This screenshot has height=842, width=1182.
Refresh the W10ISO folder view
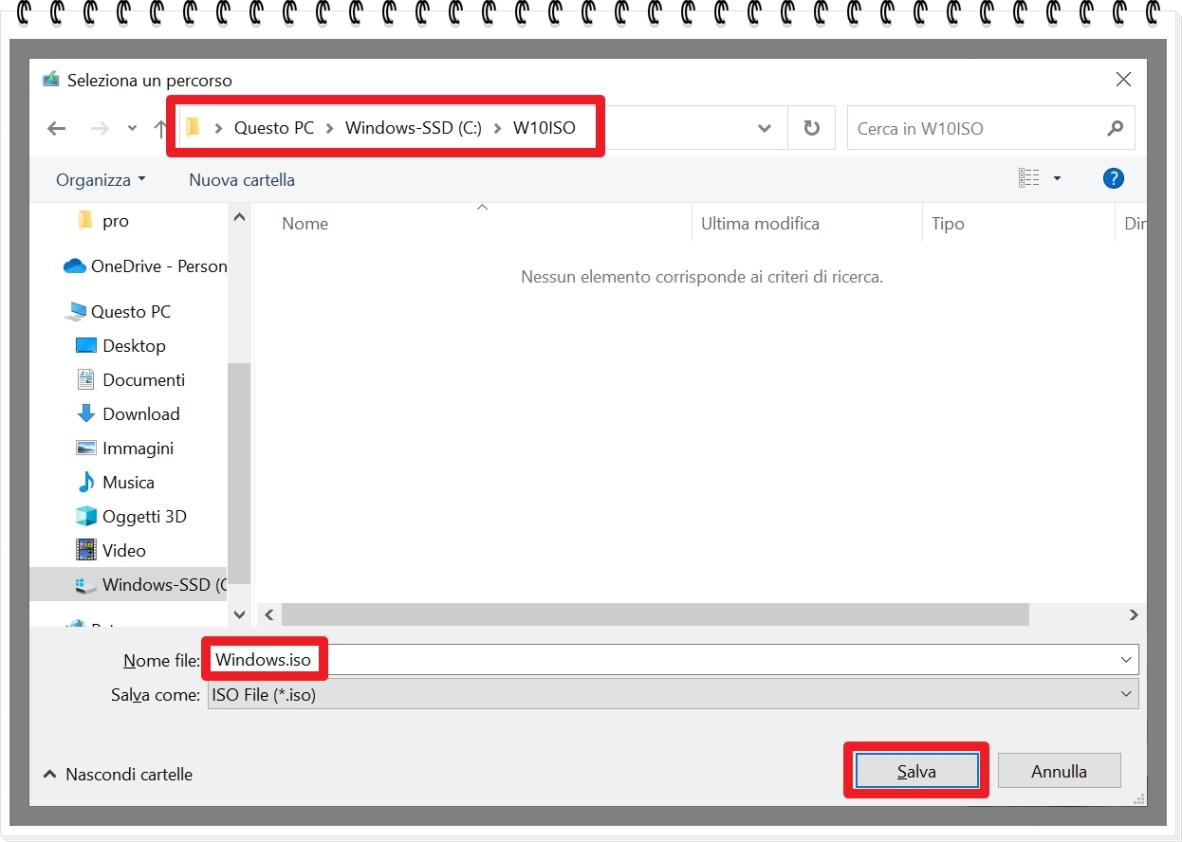(x=812, y=128)
